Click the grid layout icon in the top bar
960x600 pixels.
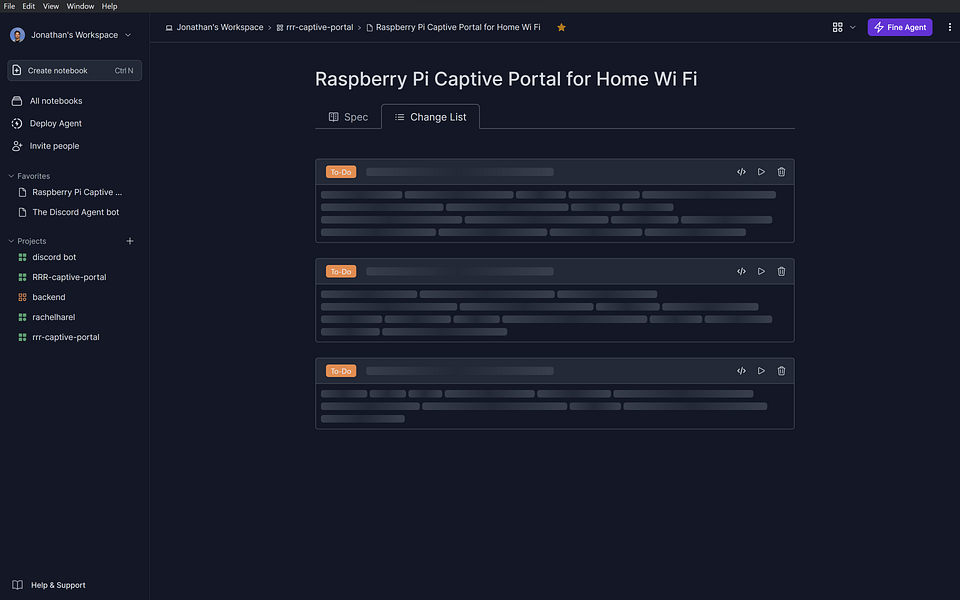(836, 27)
